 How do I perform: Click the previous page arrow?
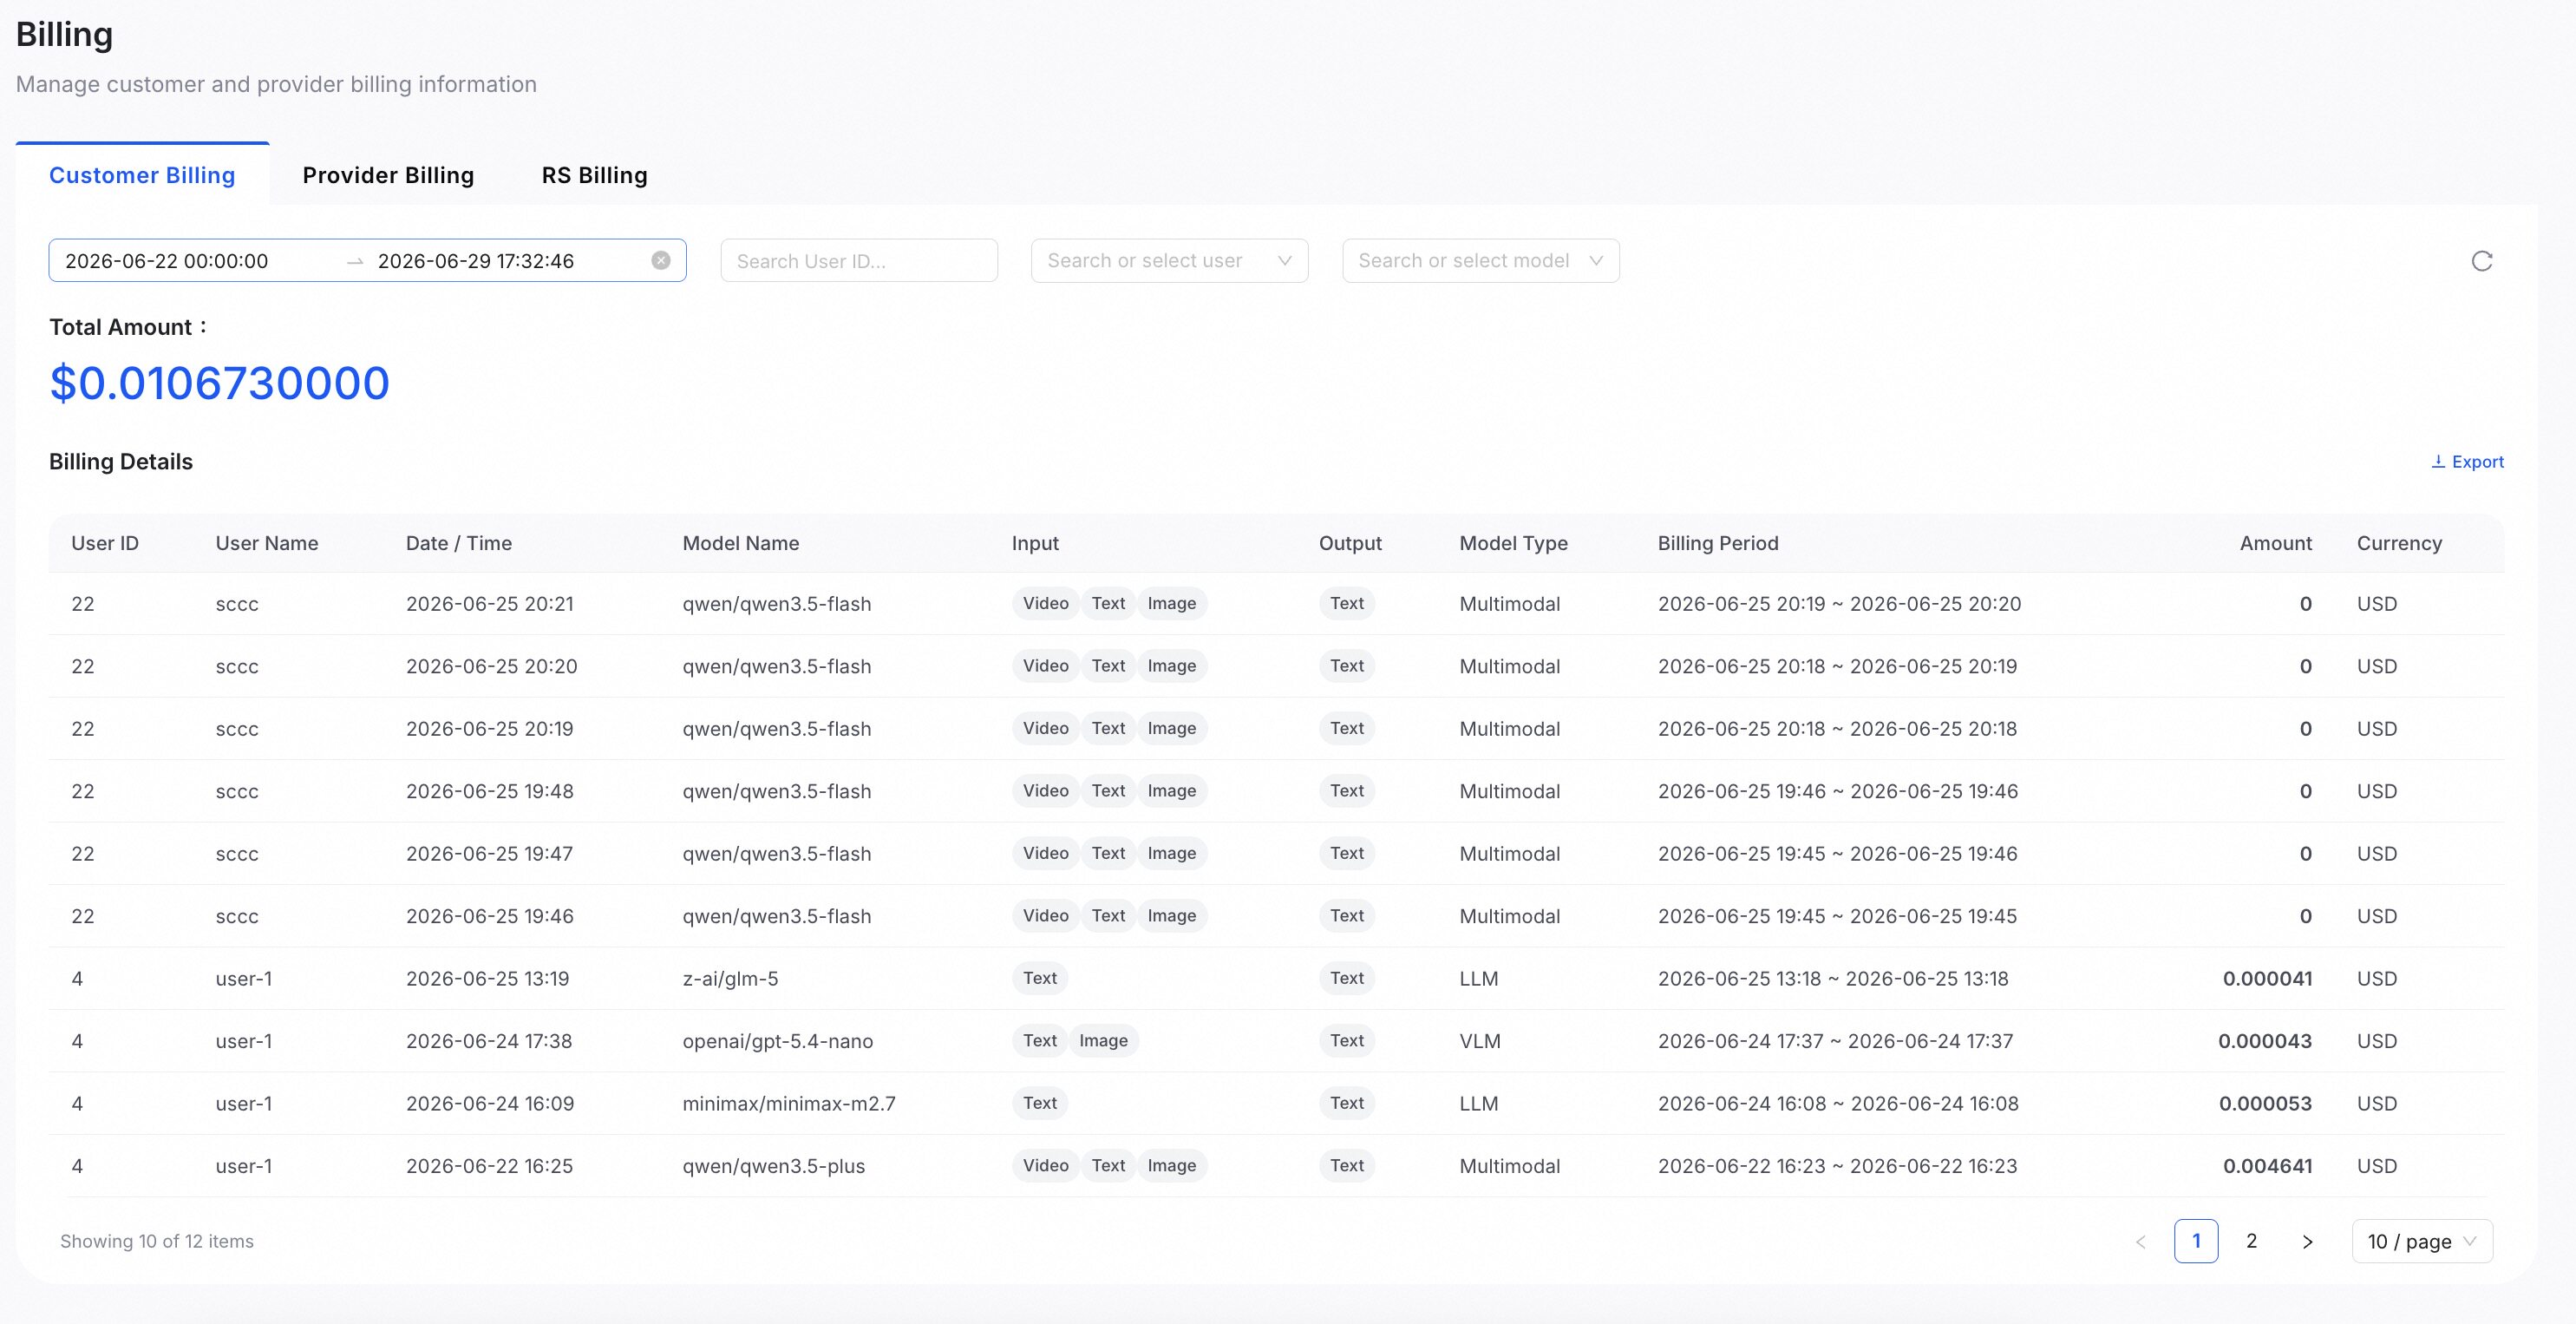click(2140, 1241)
